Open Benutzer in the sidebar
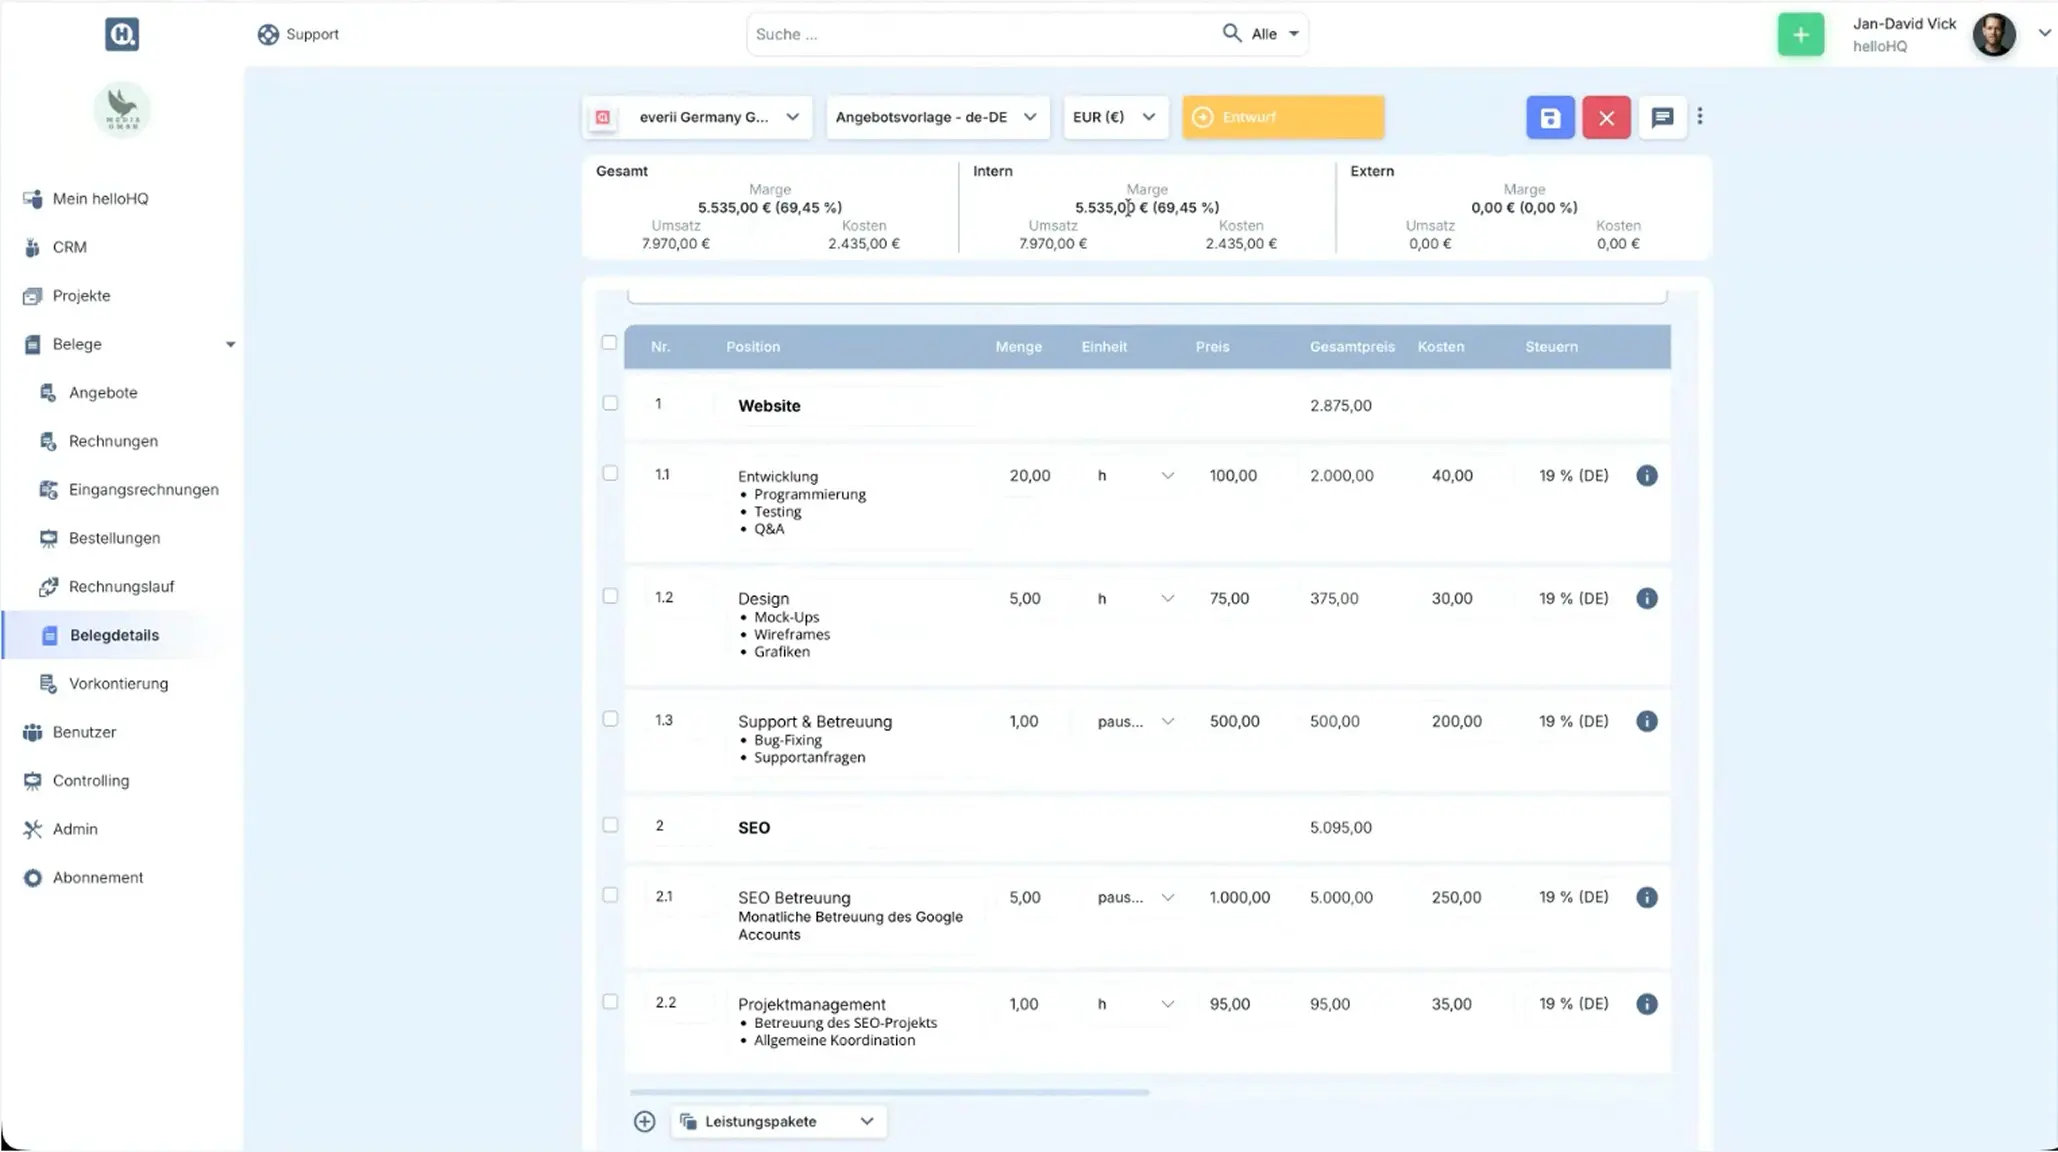 click(x=84, y=732)
